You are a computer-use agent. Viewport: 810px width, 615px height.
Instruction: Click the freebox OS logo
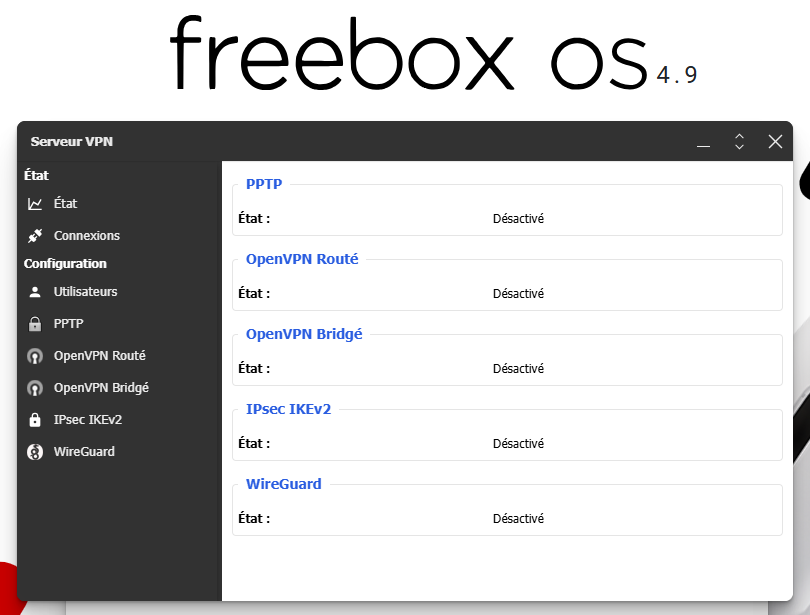point(408,53)
